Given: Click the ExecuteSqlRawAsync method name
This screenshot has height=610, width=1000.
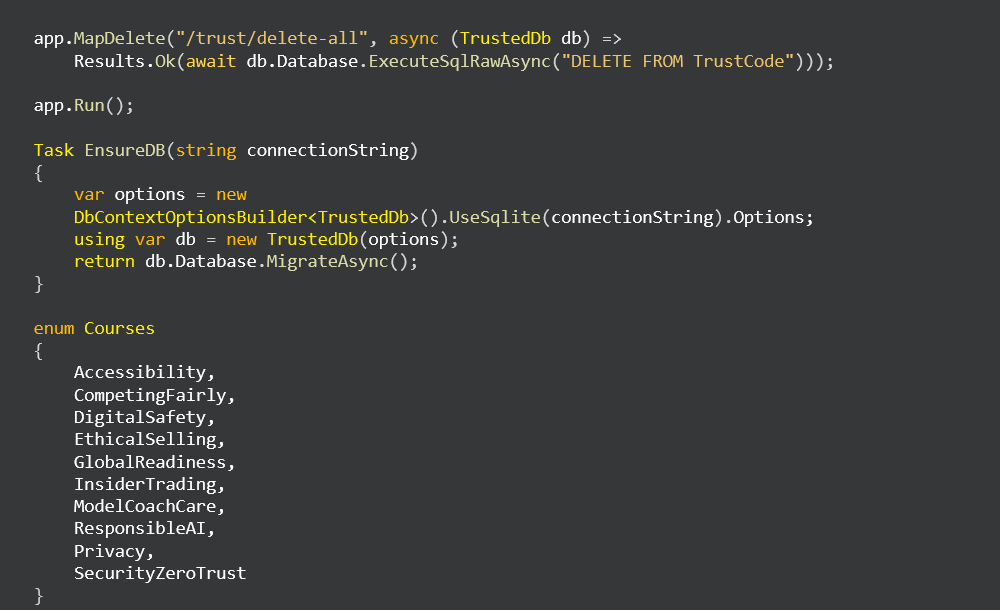Looking at the screenshot, I should [459, 61].
